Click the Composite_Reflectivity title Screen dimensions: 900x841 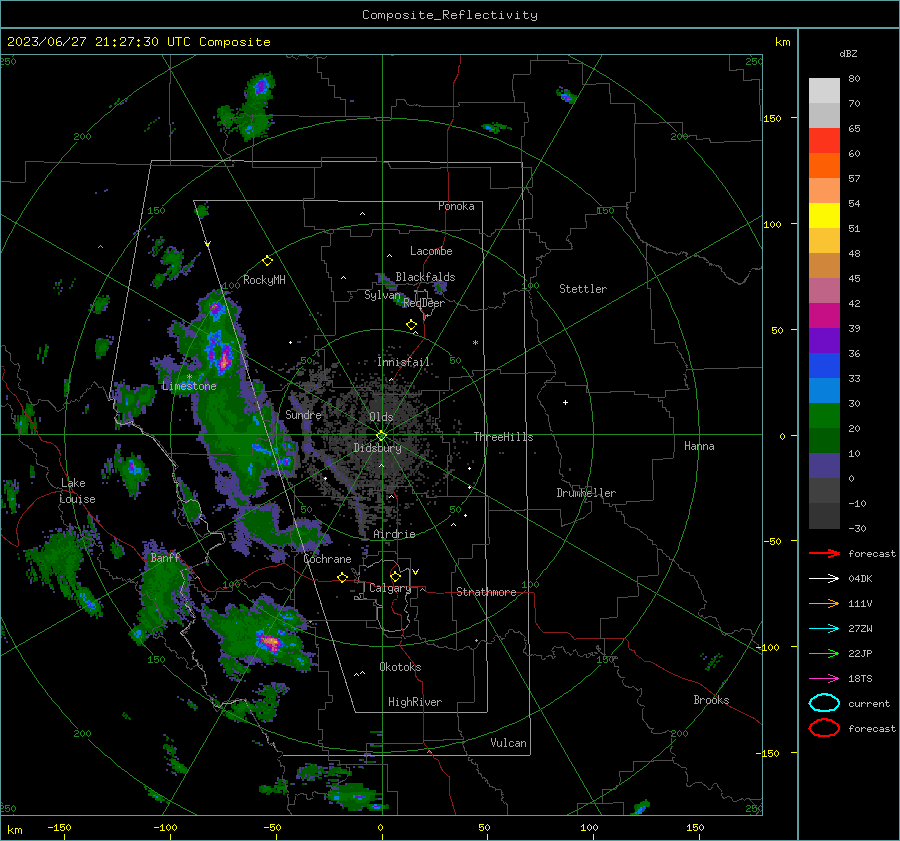coord(450,15)
